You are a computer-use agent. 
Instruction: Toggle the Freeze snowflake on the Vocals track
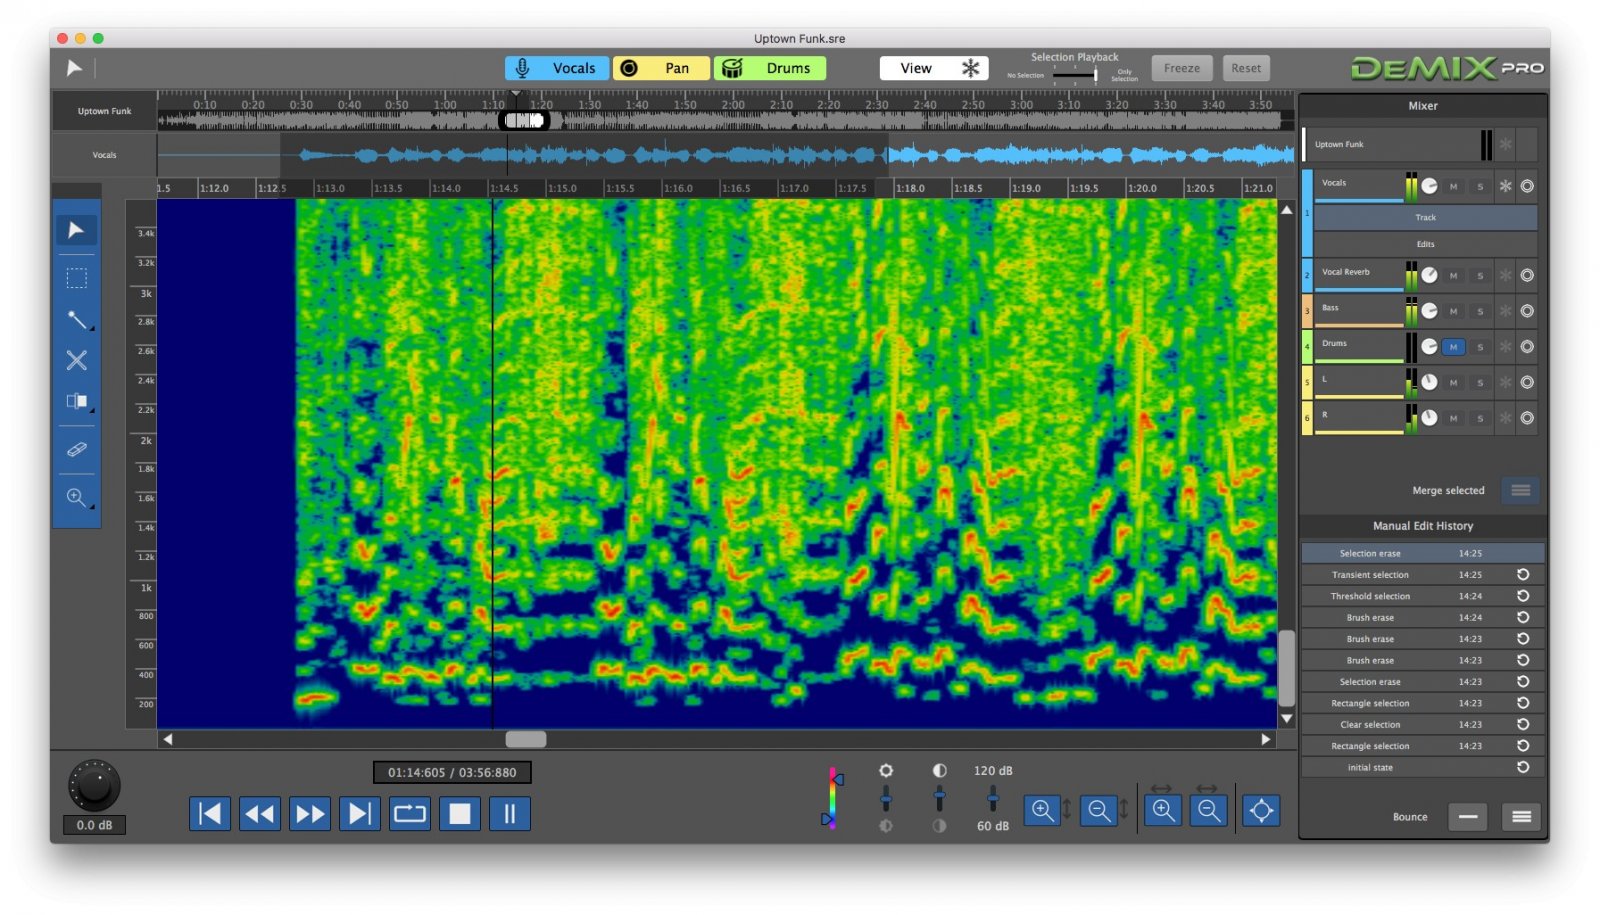1504,186
